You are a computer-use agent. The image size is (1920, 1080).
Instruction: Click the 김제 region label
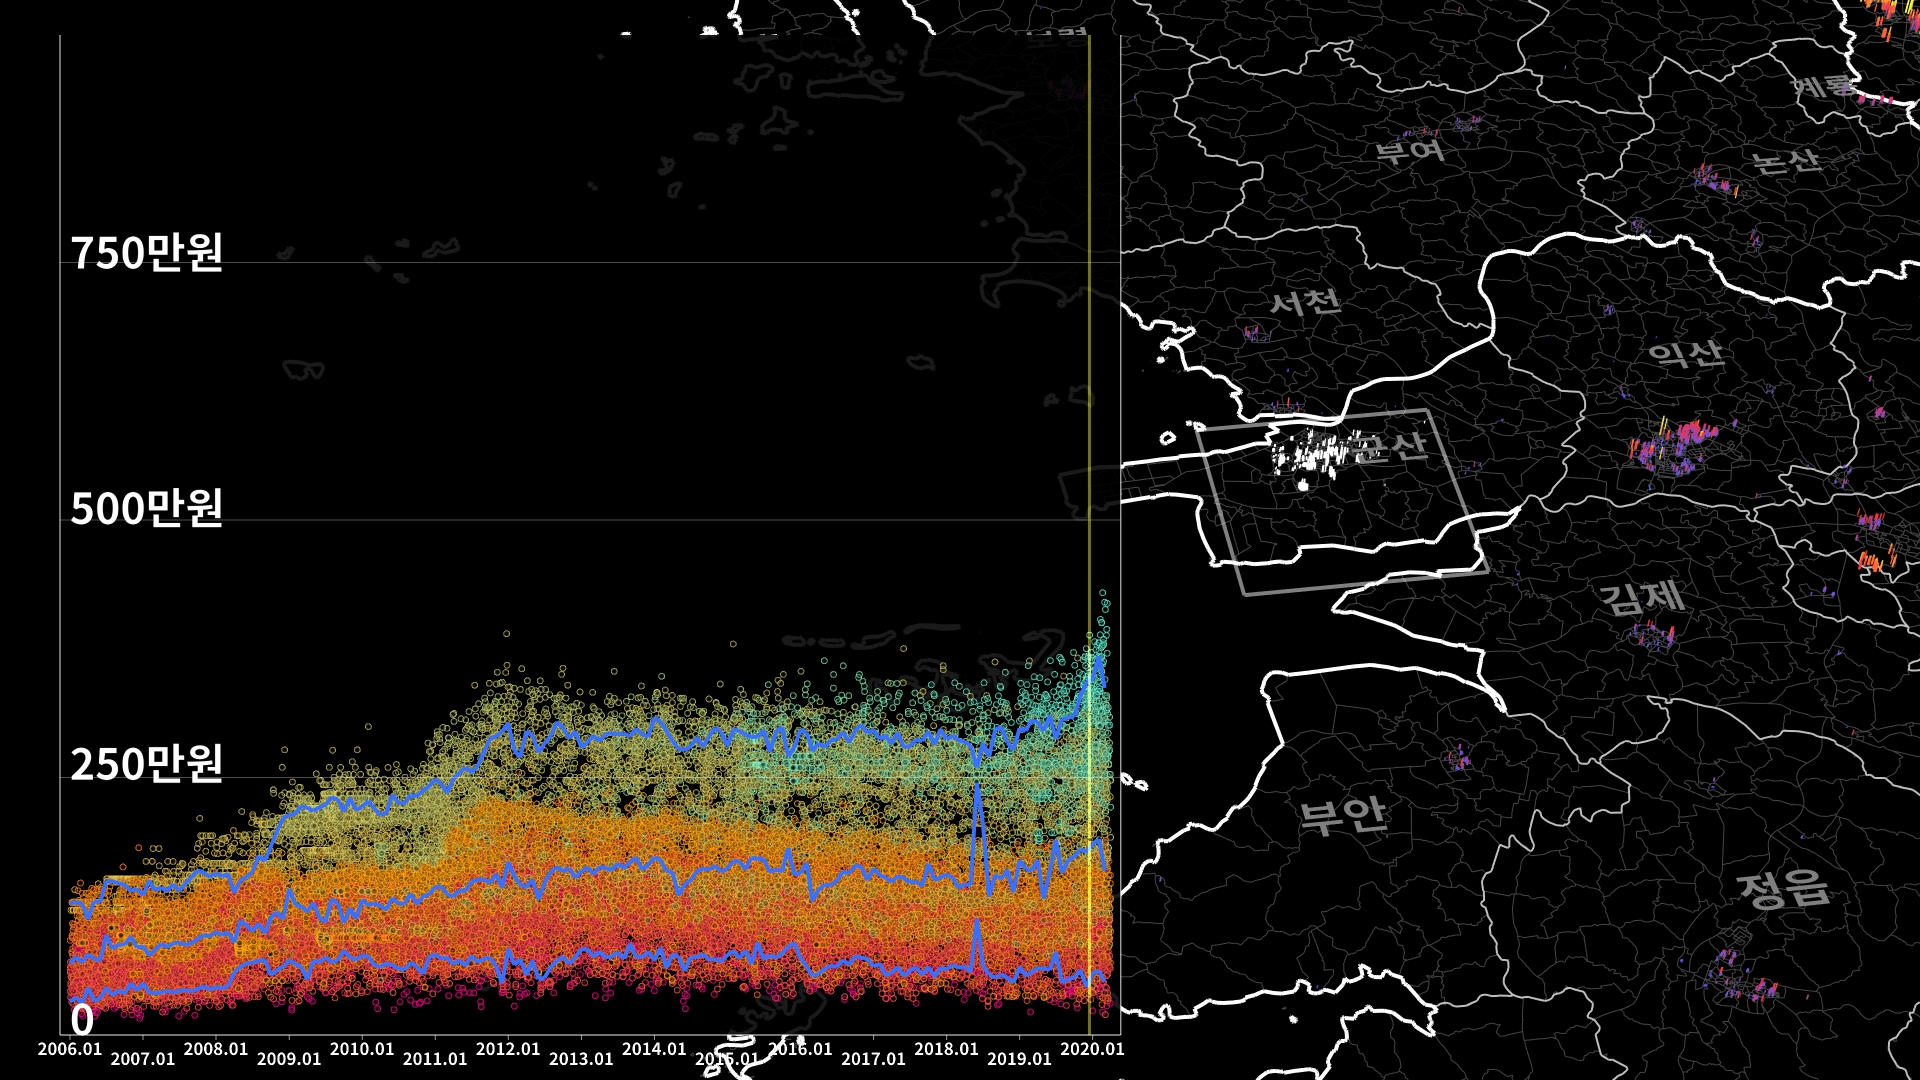[x=1641, y=598]
